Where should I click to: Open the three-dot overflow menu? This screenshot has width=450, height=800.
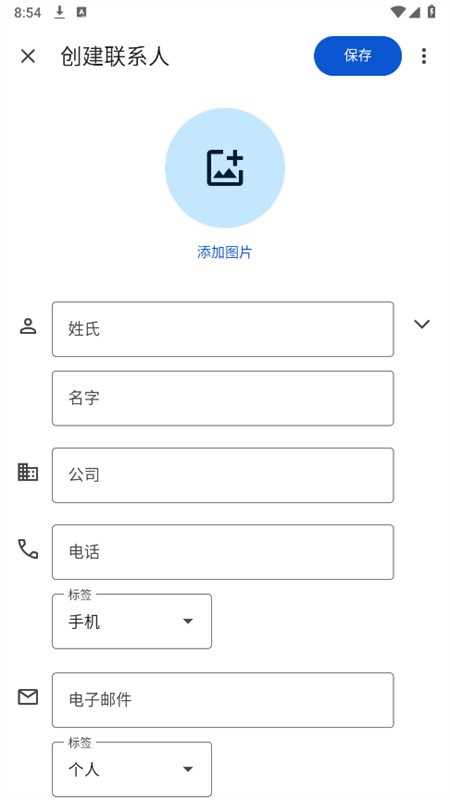coord(423,56)
